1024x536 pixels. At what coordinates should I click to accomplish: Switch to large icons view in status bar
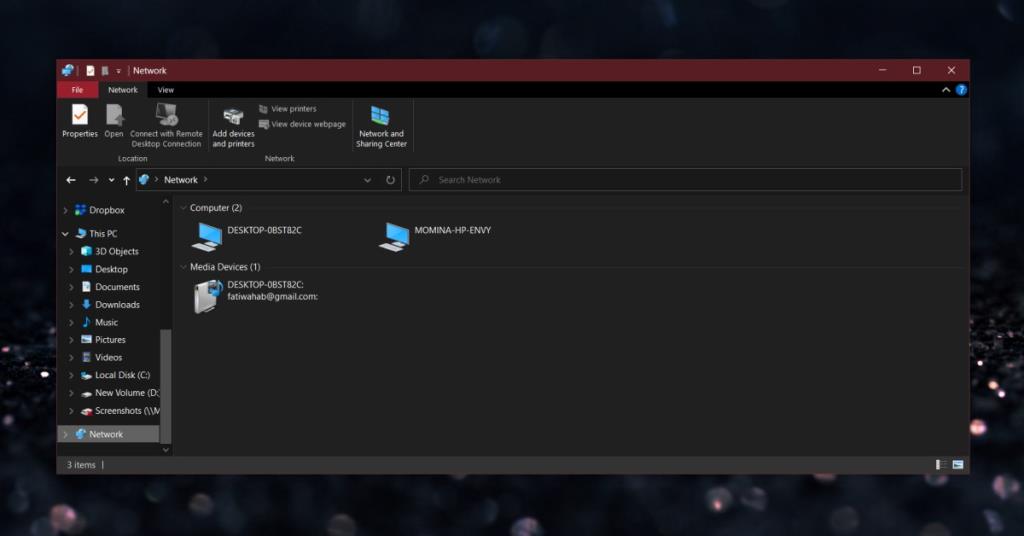(x=958, y=465)
